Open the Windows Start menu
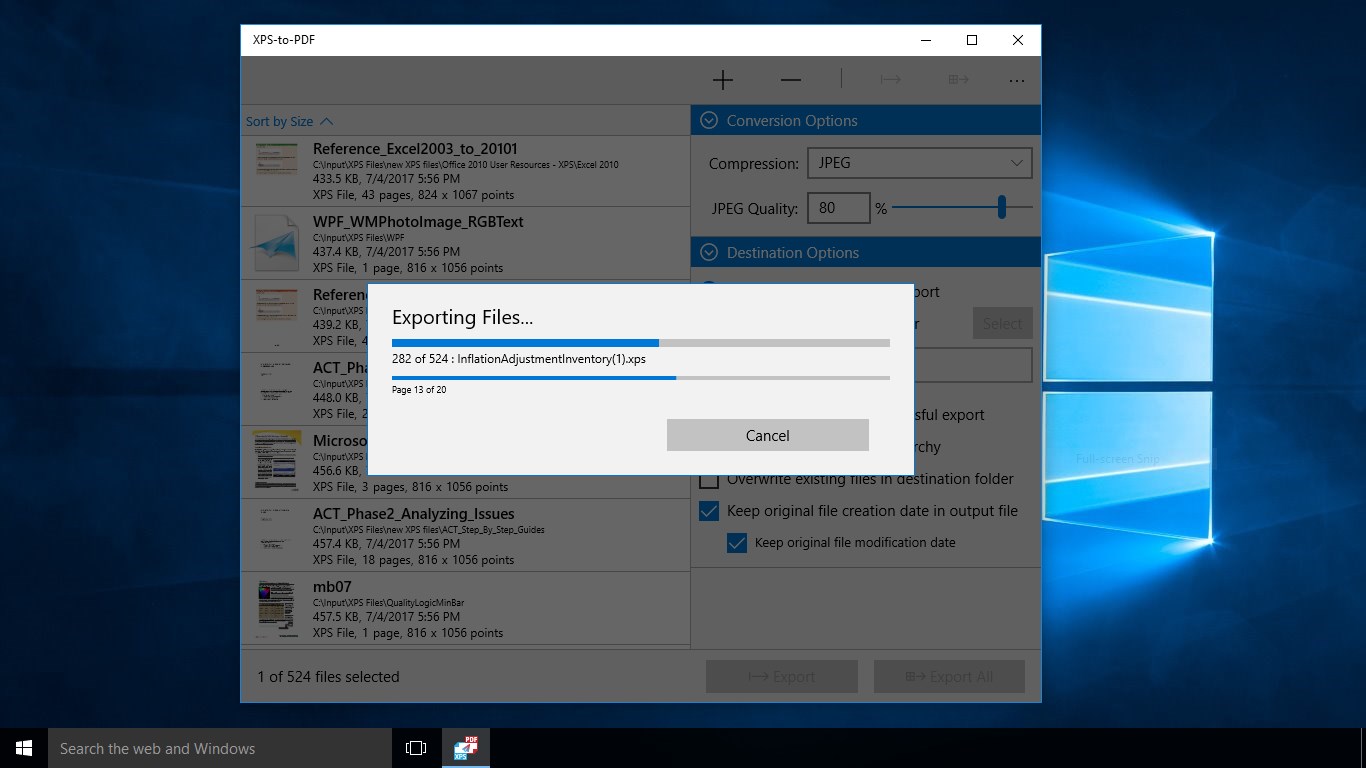 (x=24, y=748)
